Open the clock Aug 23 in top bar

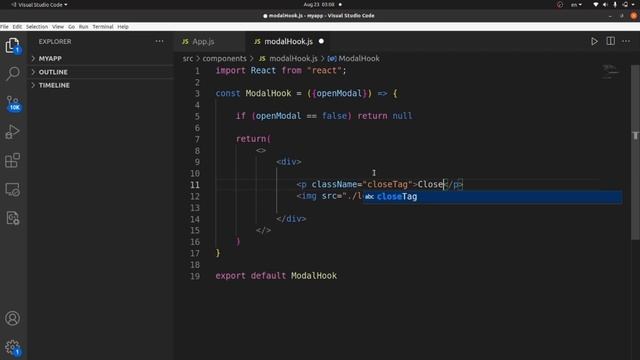(x=319, y=4)
